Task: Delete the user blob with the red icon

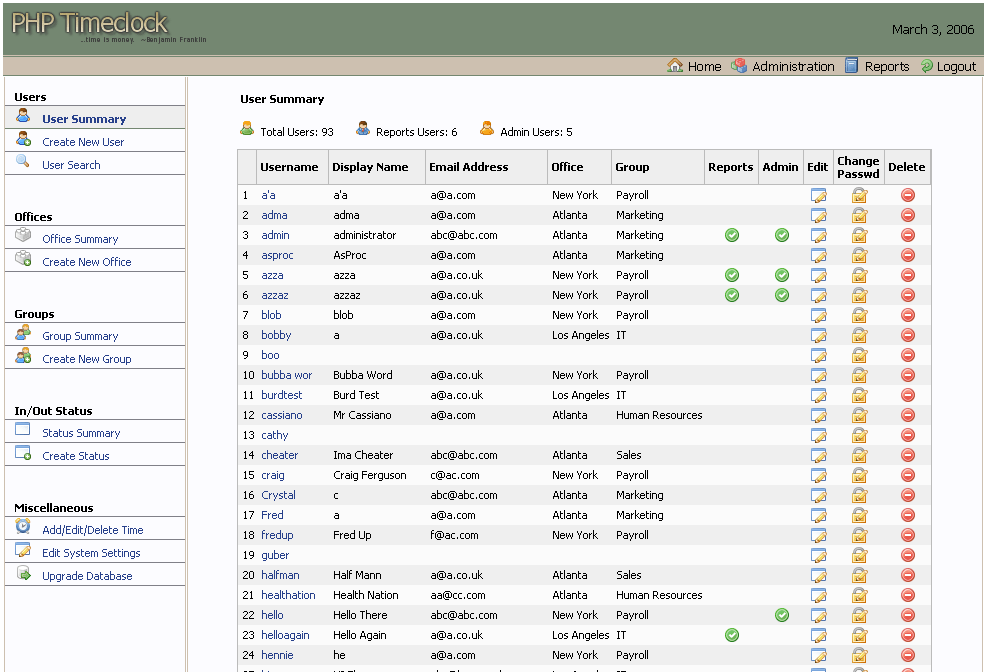Action: (x=906, y=315)
